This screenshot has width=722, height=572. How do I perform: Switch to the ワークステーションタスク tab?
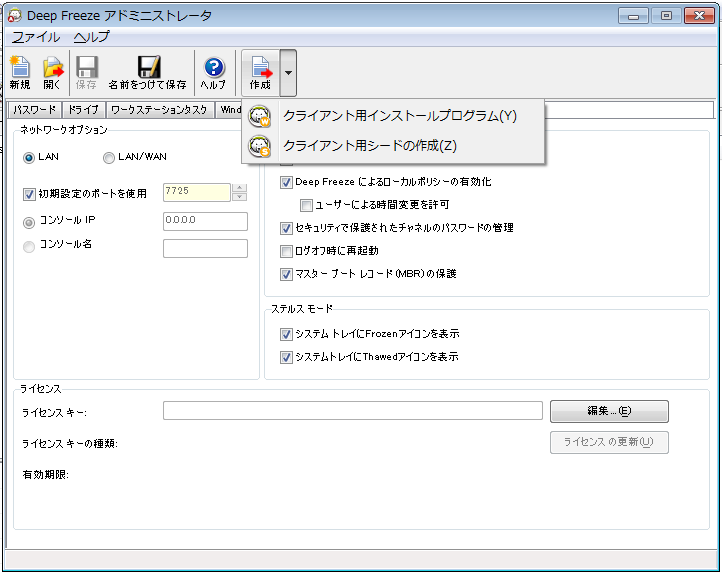coord(159,110)
